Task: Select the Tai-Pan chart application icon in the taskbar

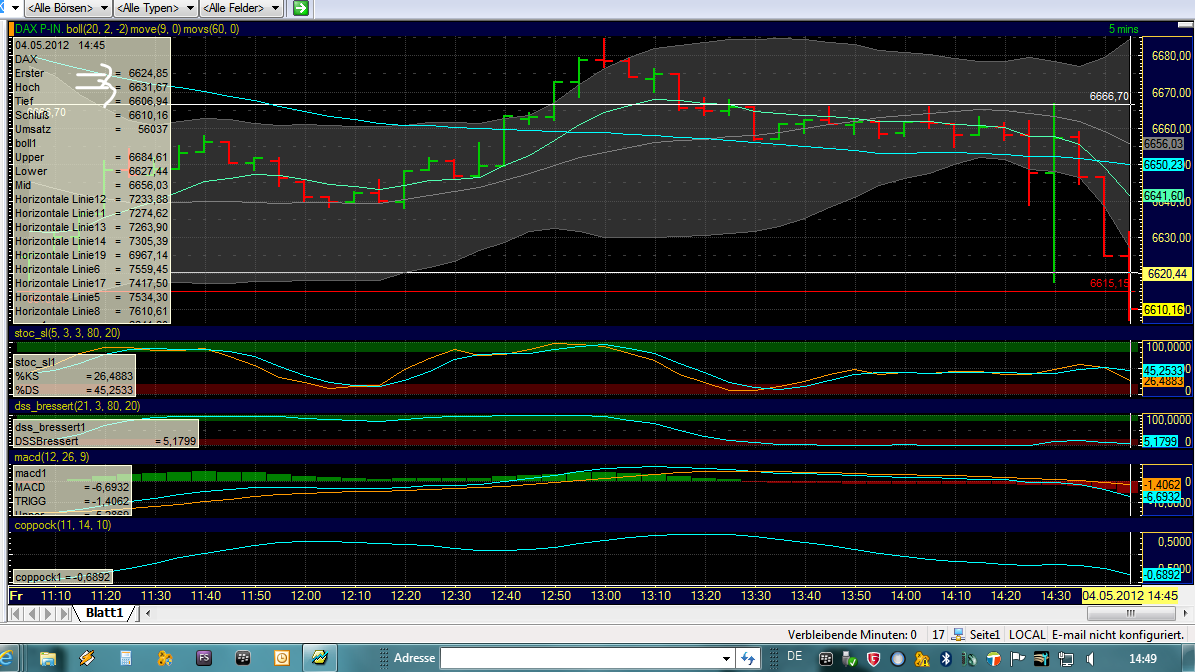Action: coord(318,657)
